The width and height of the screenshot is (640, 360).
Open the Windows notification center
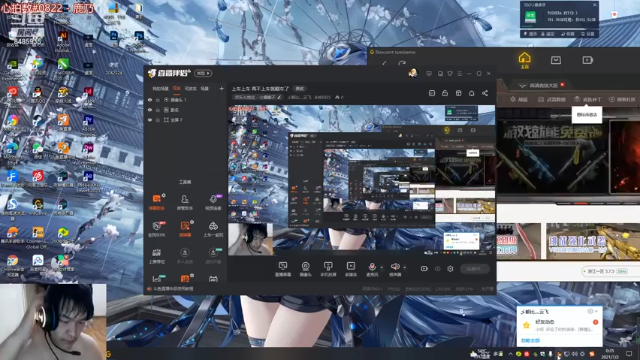coord(629,353)
